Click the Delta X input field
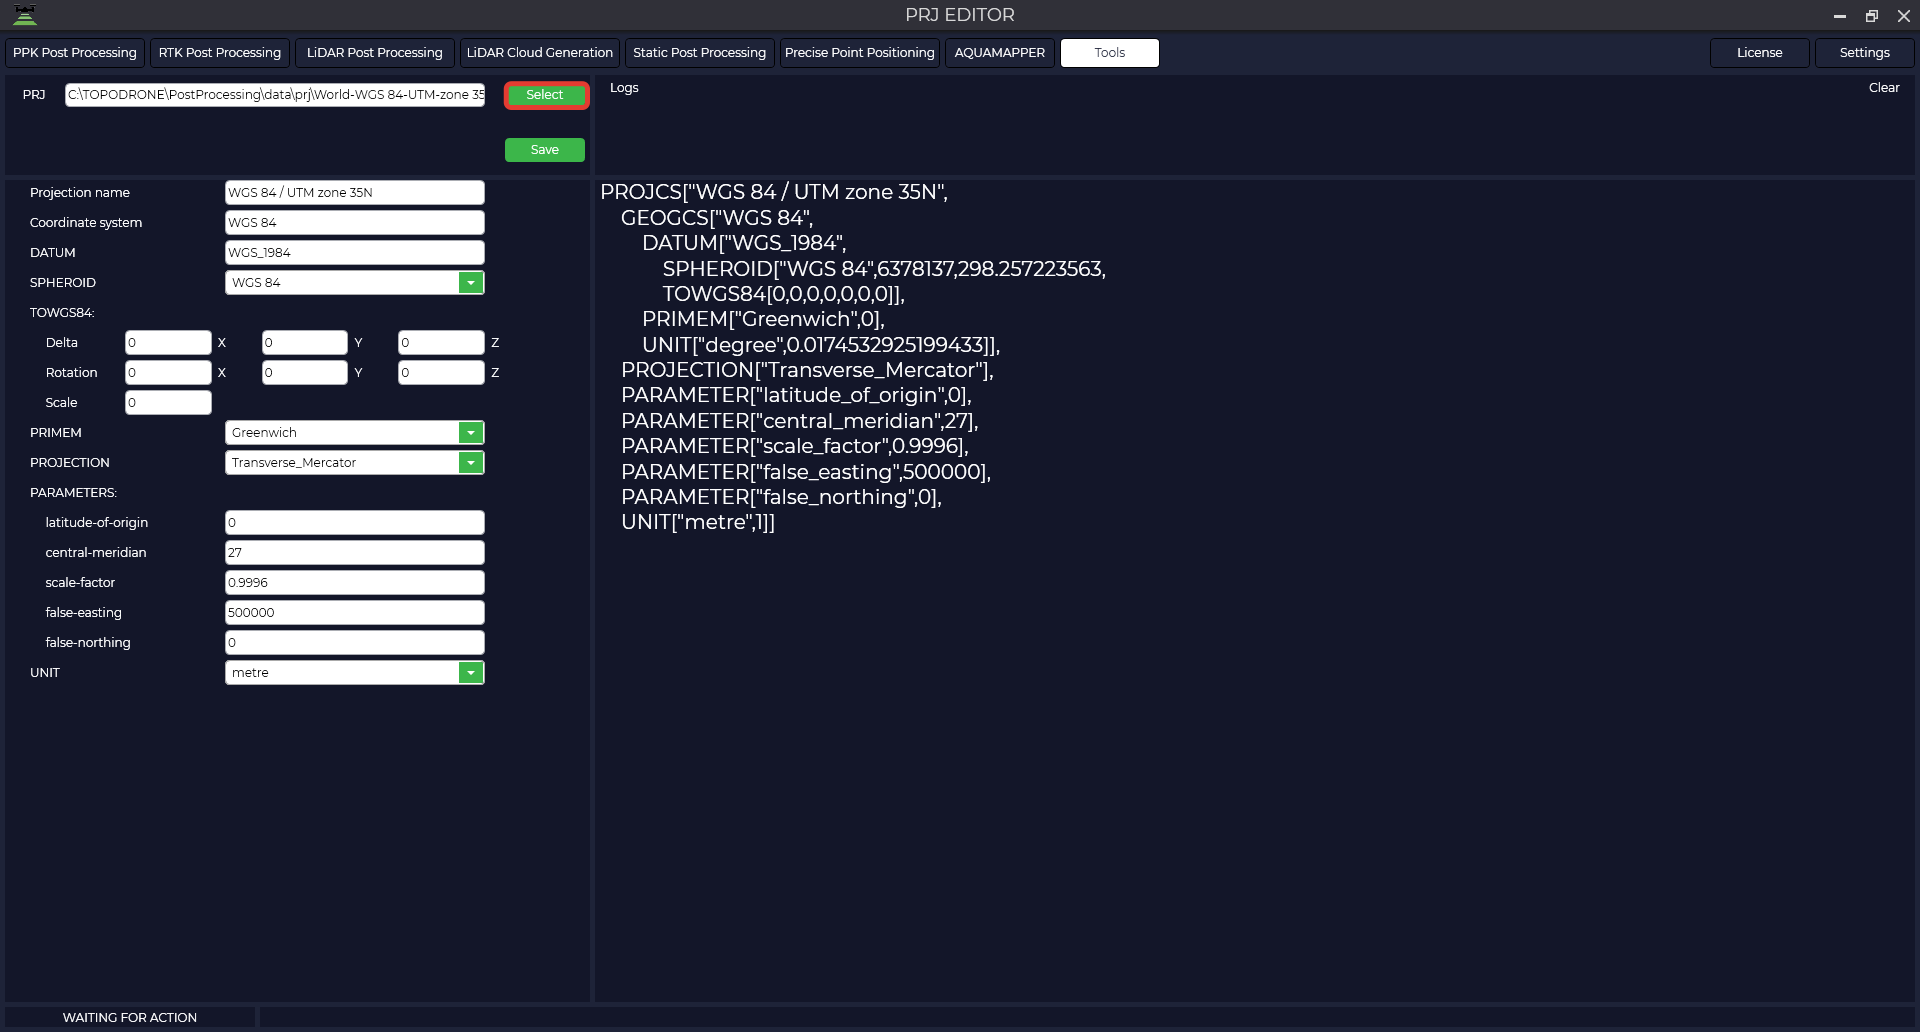The width and height of the screenshot is (1920, 1032). click(168, 343)
